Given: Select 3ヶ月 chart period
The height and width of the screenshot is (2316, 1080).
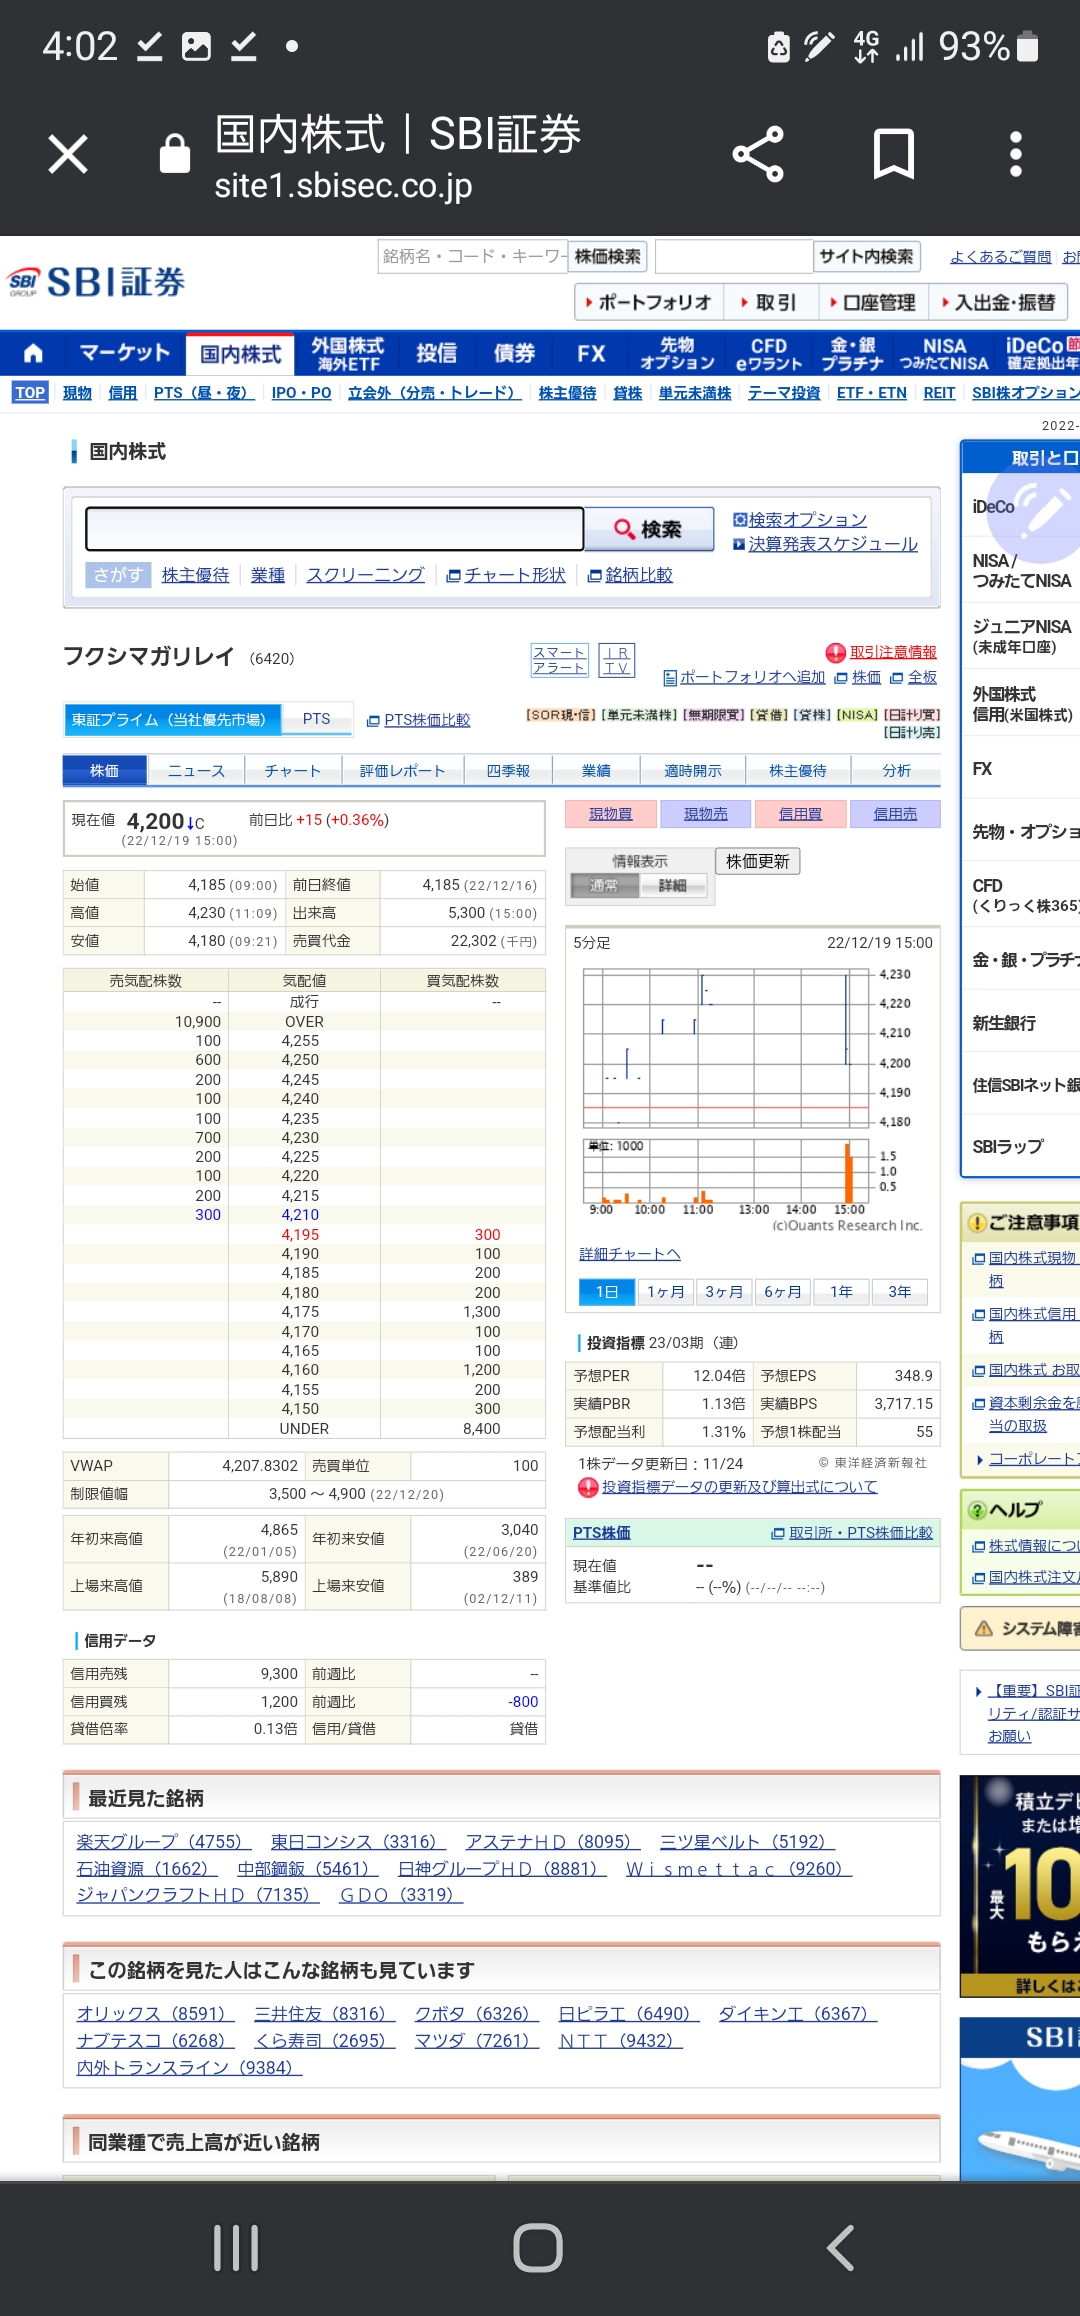Looking at the screenshot, I should click(724, 1292).
